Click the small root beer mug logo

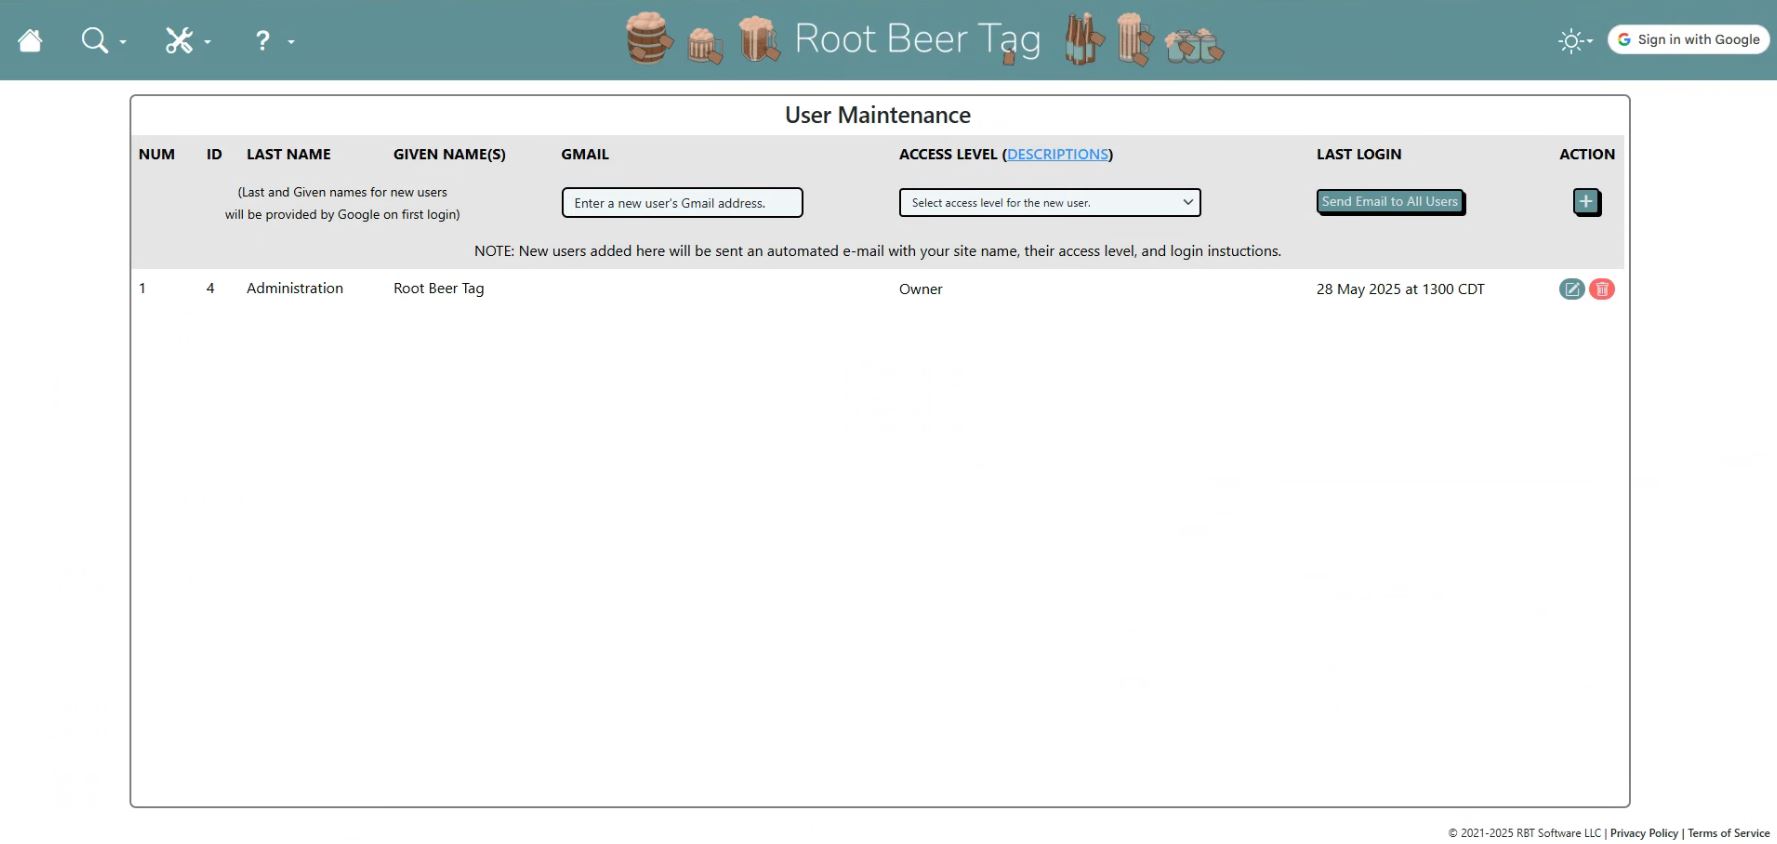click(x=705, y=46)
